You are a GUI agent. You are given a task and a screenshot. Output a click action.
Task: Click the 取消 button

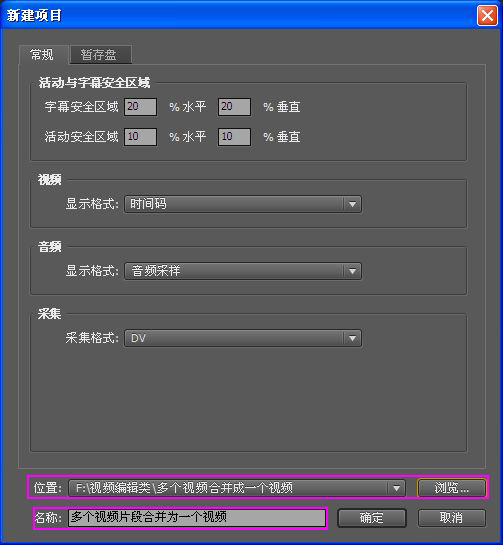(452, 518)
